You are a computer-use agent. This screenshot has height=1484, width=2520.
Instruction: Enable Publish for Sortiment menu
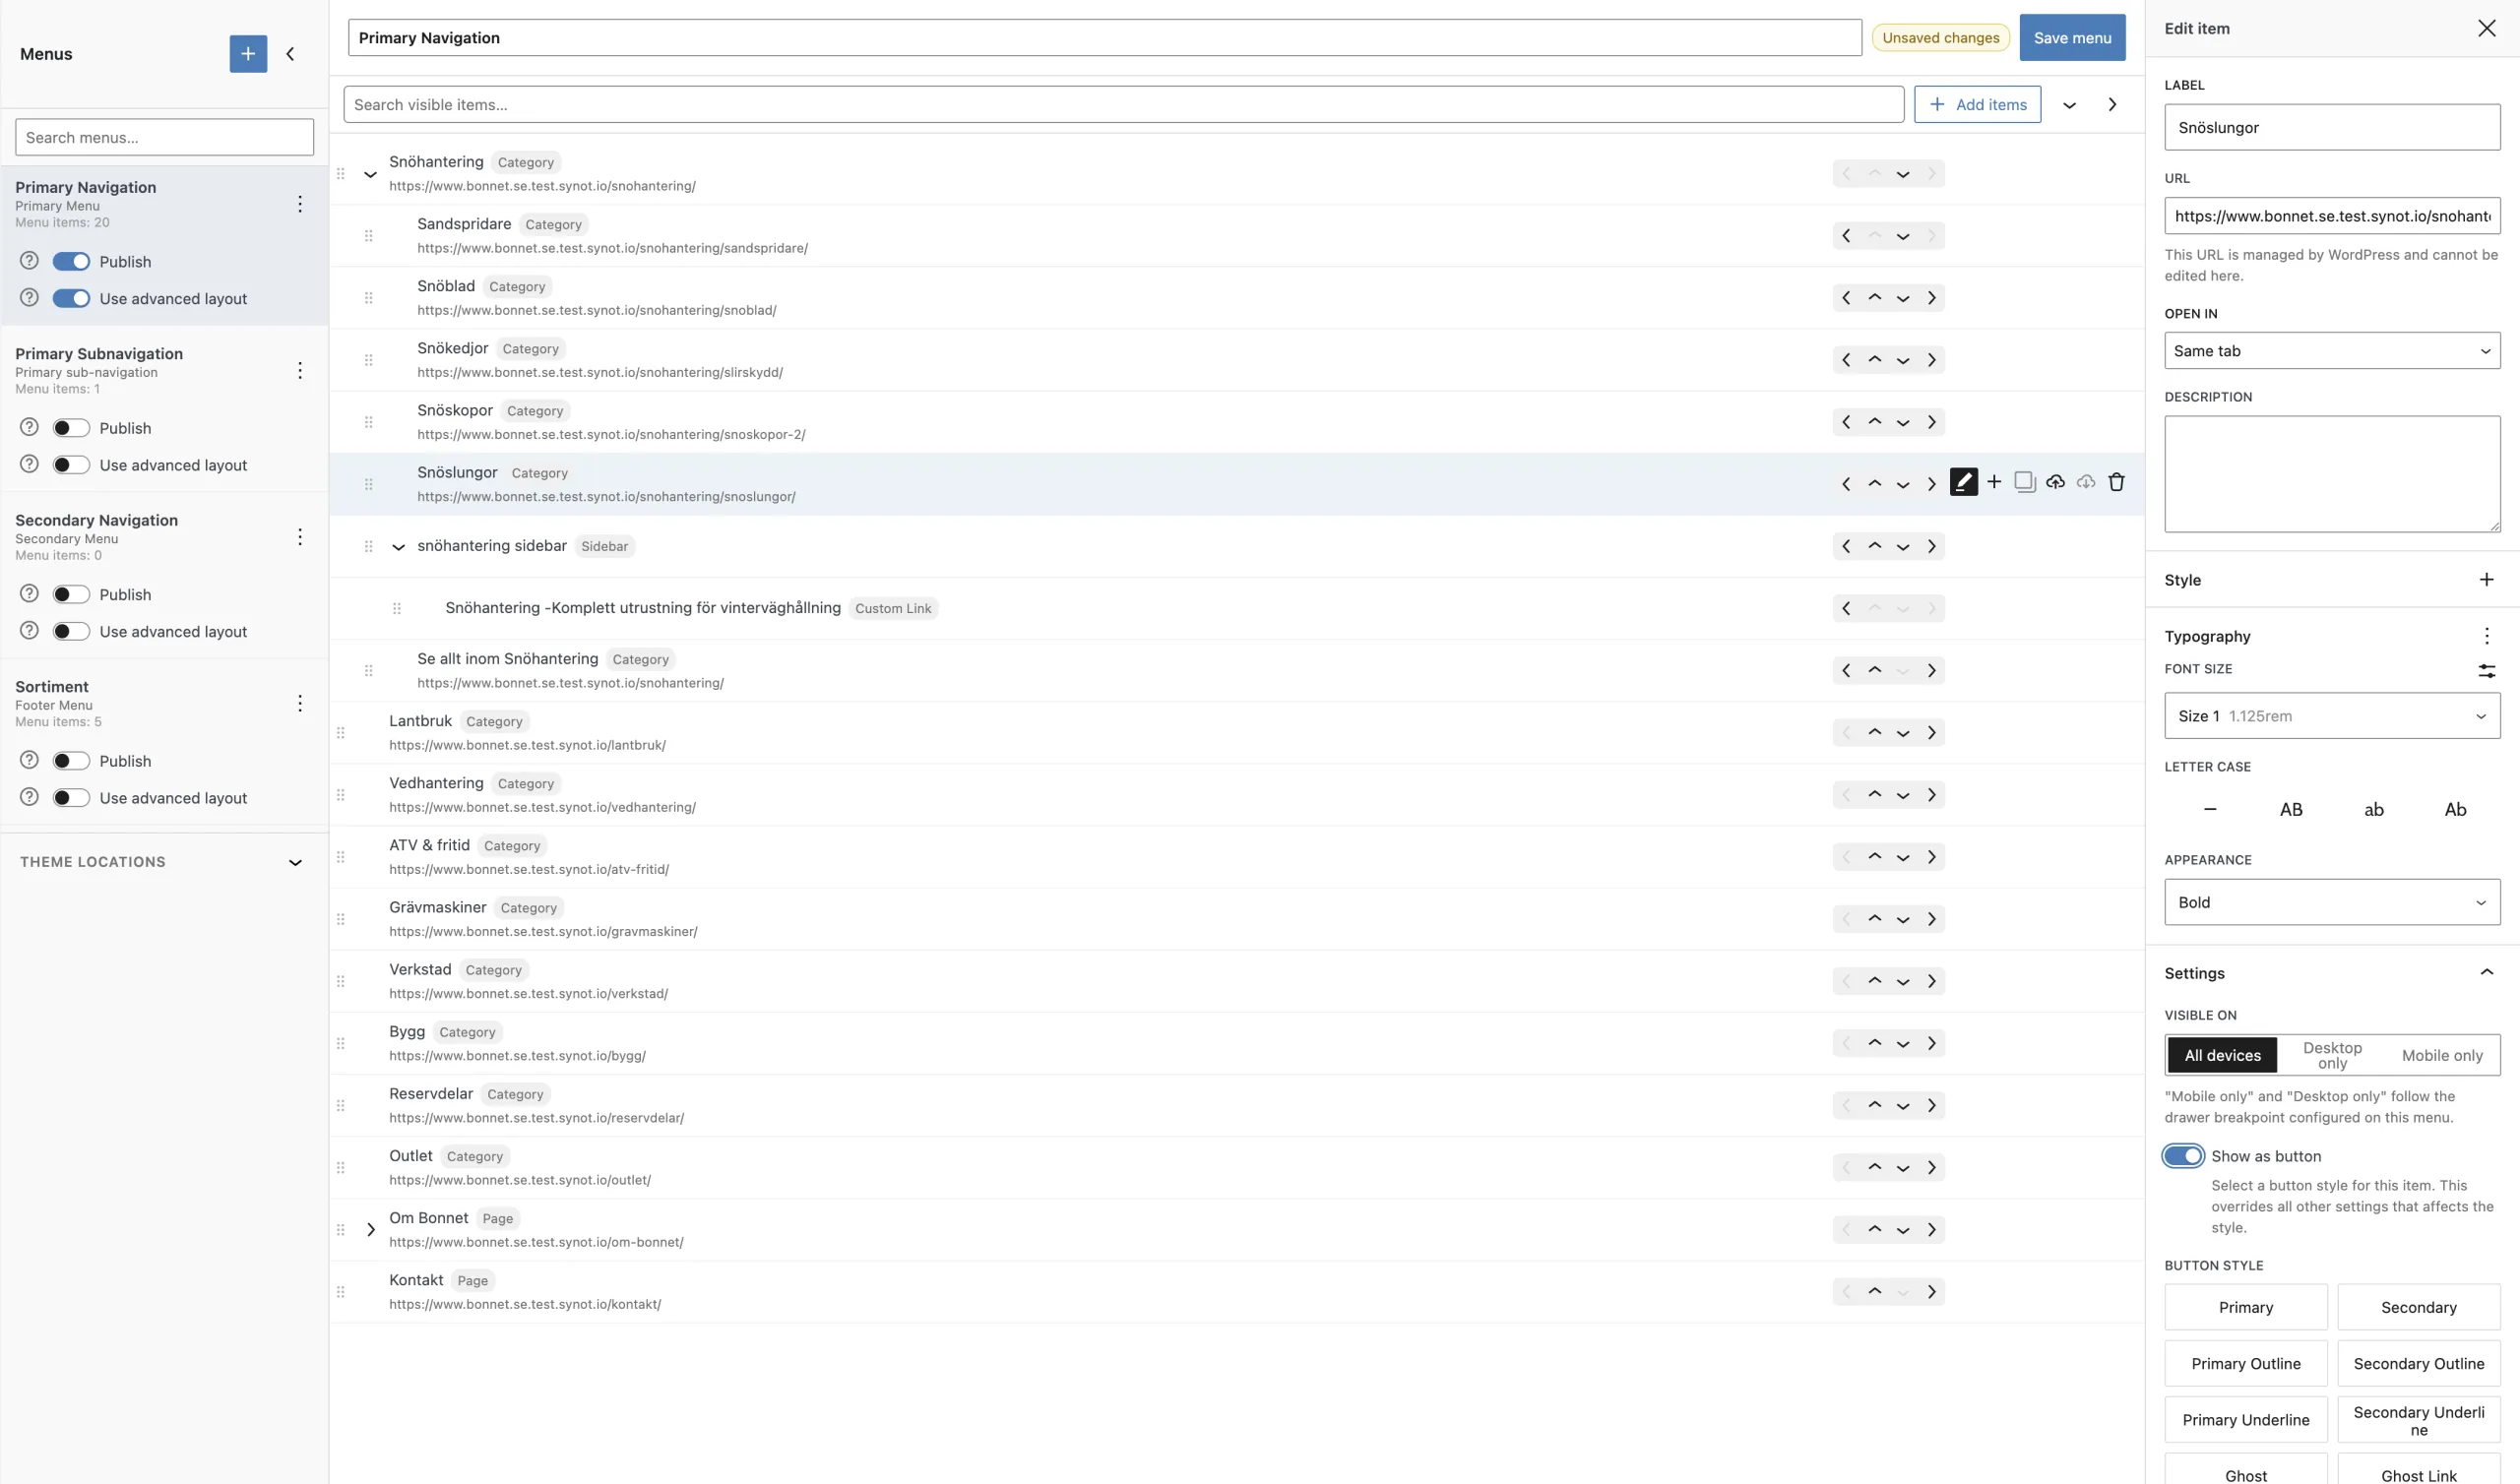[x=71, y=761]
